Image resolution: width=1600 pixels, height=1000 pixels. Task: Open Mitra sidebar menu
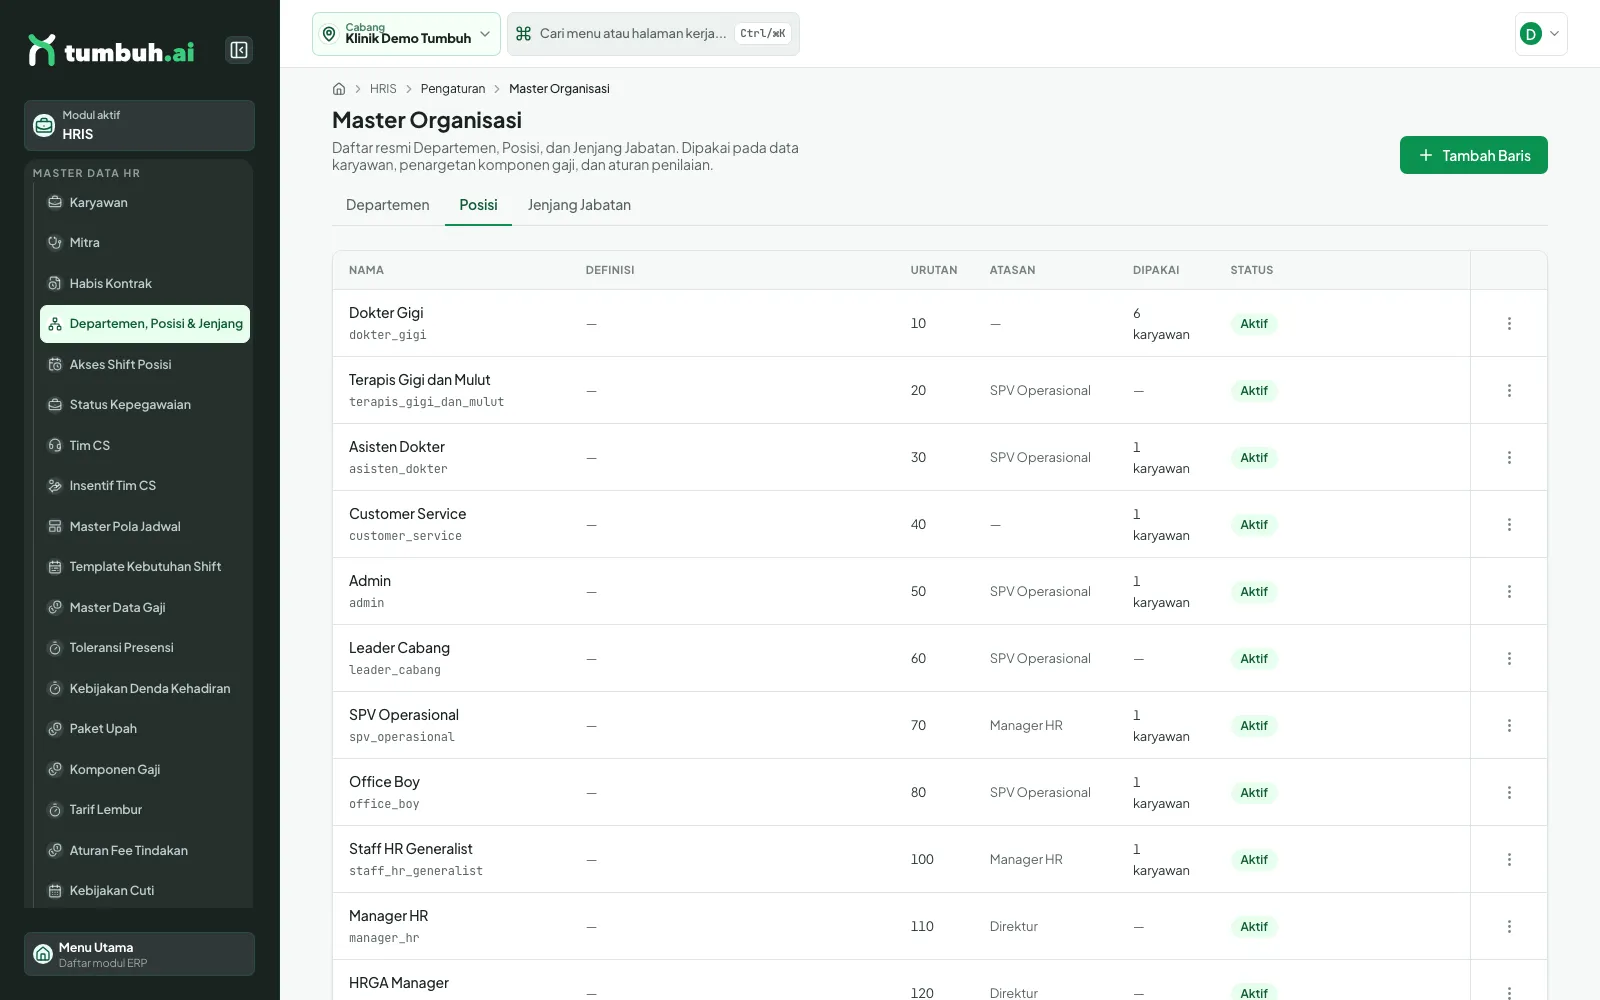[x=145, y=243]
